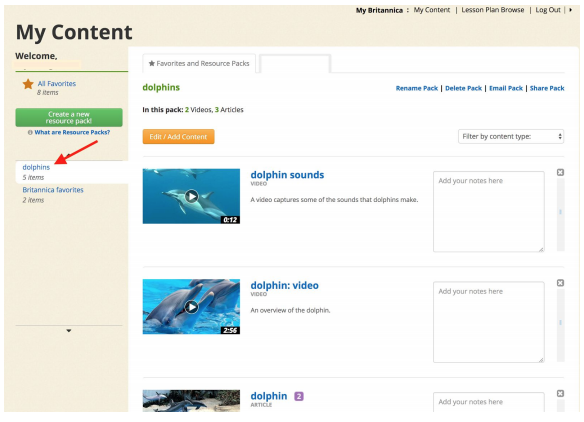
Task: Click the orange All Favorites star icon
Action: pyautogui.click(x=28, y=84)
